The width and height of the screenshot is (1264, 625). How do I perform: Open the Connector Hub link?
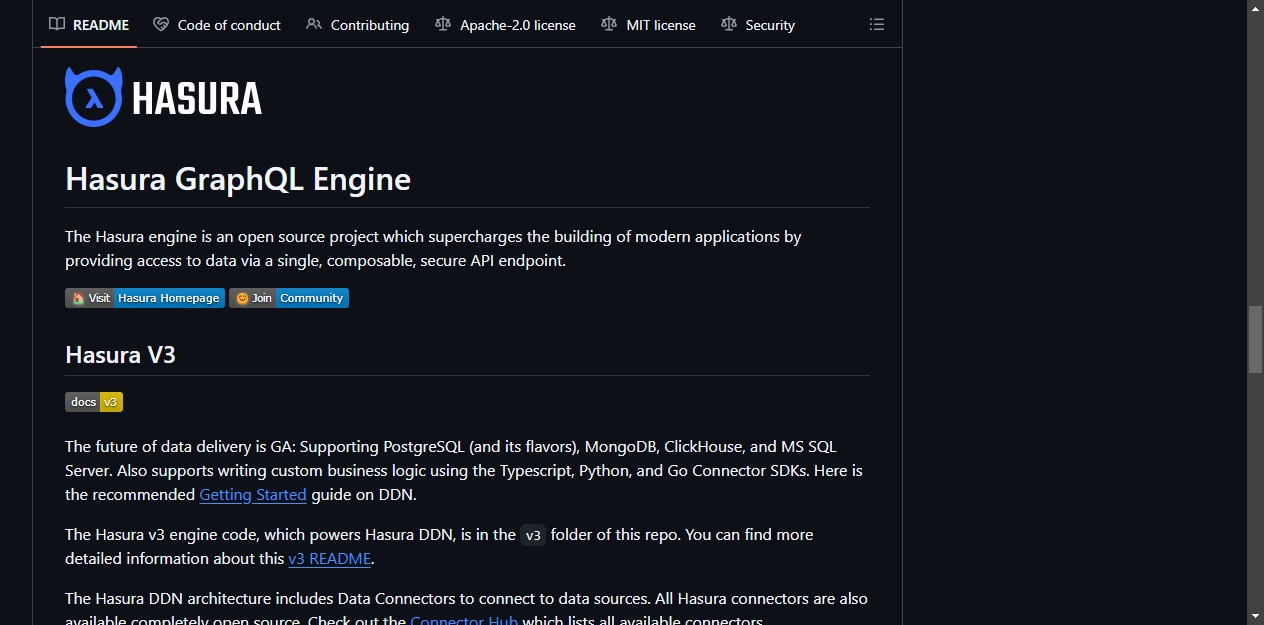click(464, 621)
